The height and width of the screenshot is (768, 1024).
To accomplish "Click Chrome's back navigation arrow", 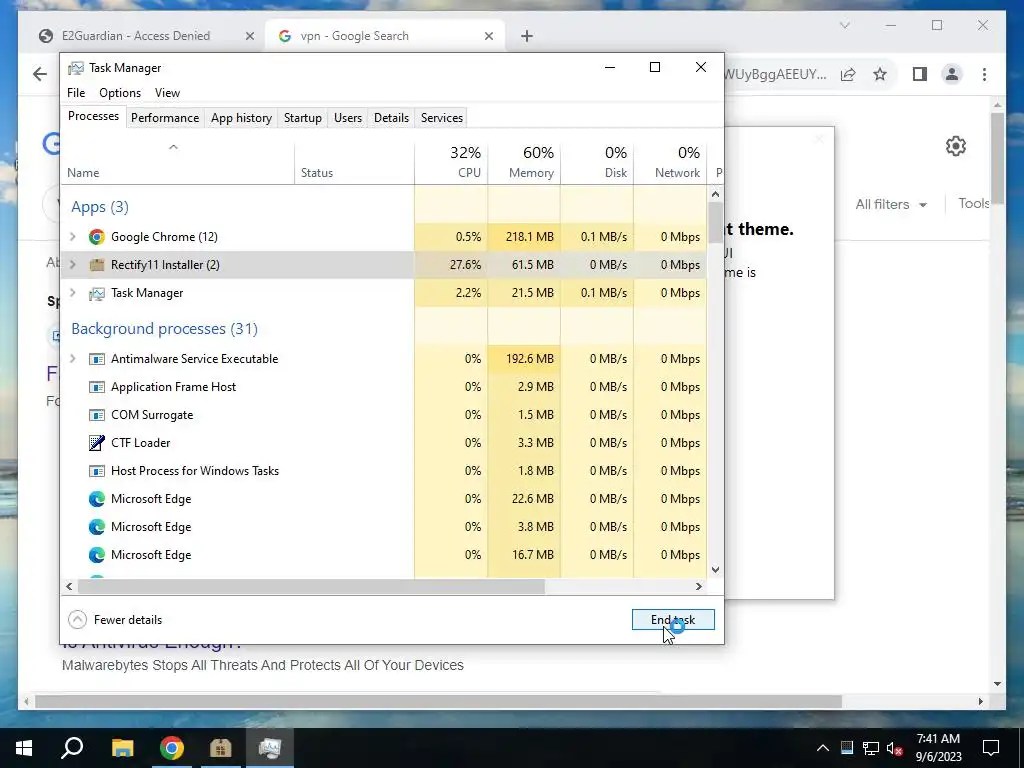I will coord(40,74).
